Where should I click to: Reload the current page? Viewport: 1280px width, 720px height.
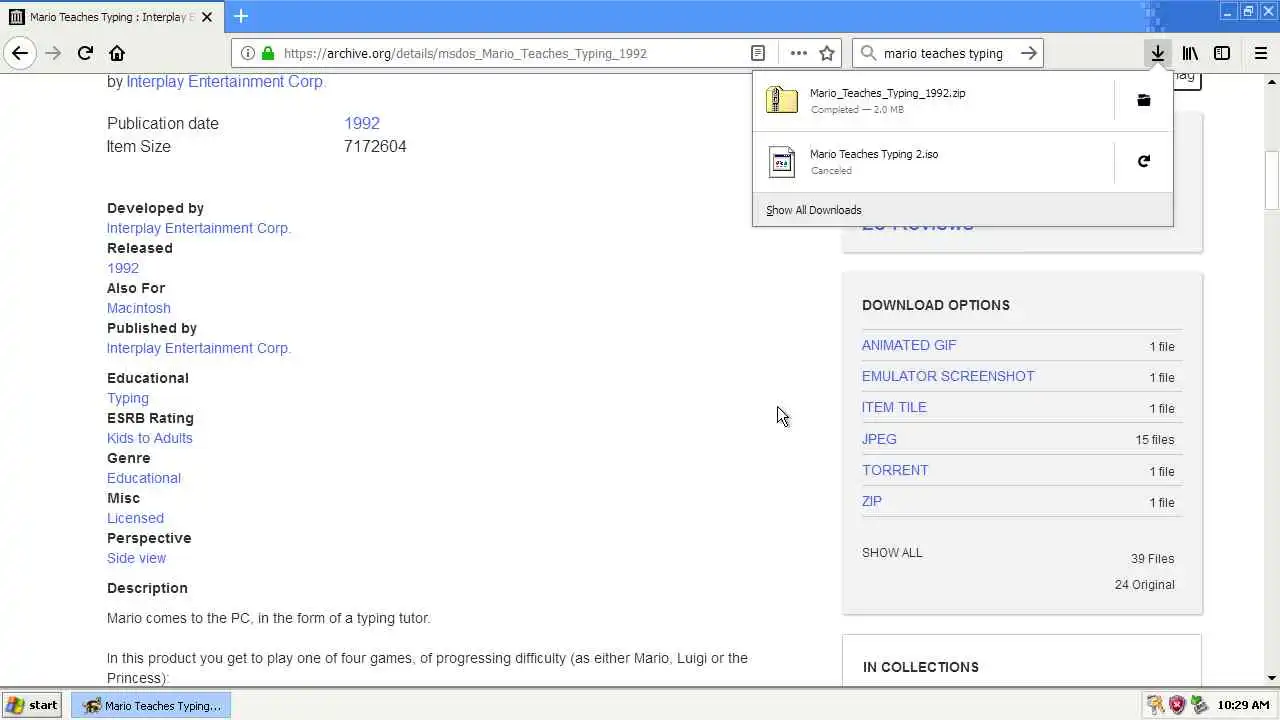(x=85, y=53)
